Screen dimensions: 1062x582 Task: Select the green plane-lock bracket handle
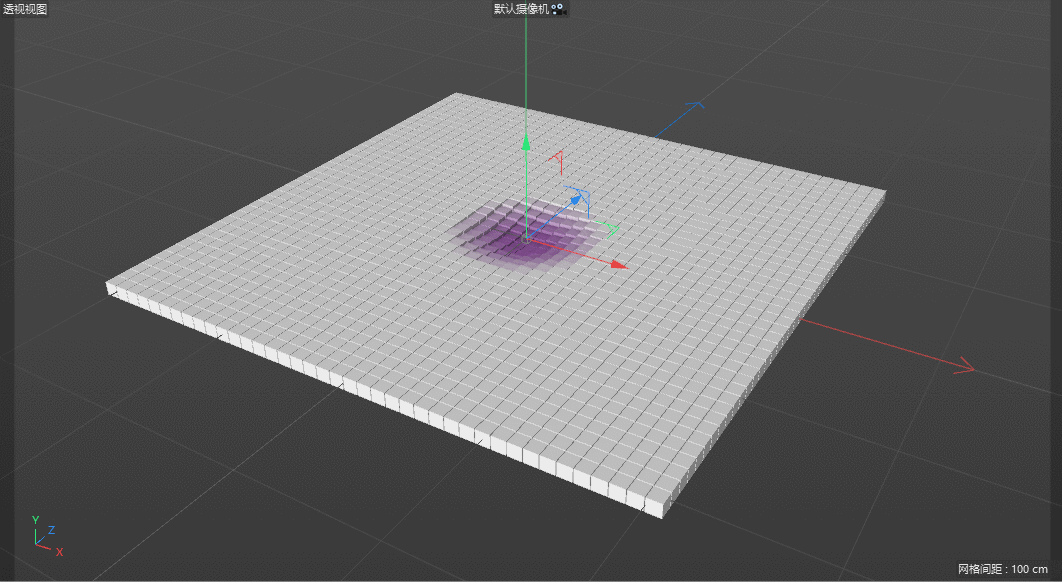coord(609,230)
